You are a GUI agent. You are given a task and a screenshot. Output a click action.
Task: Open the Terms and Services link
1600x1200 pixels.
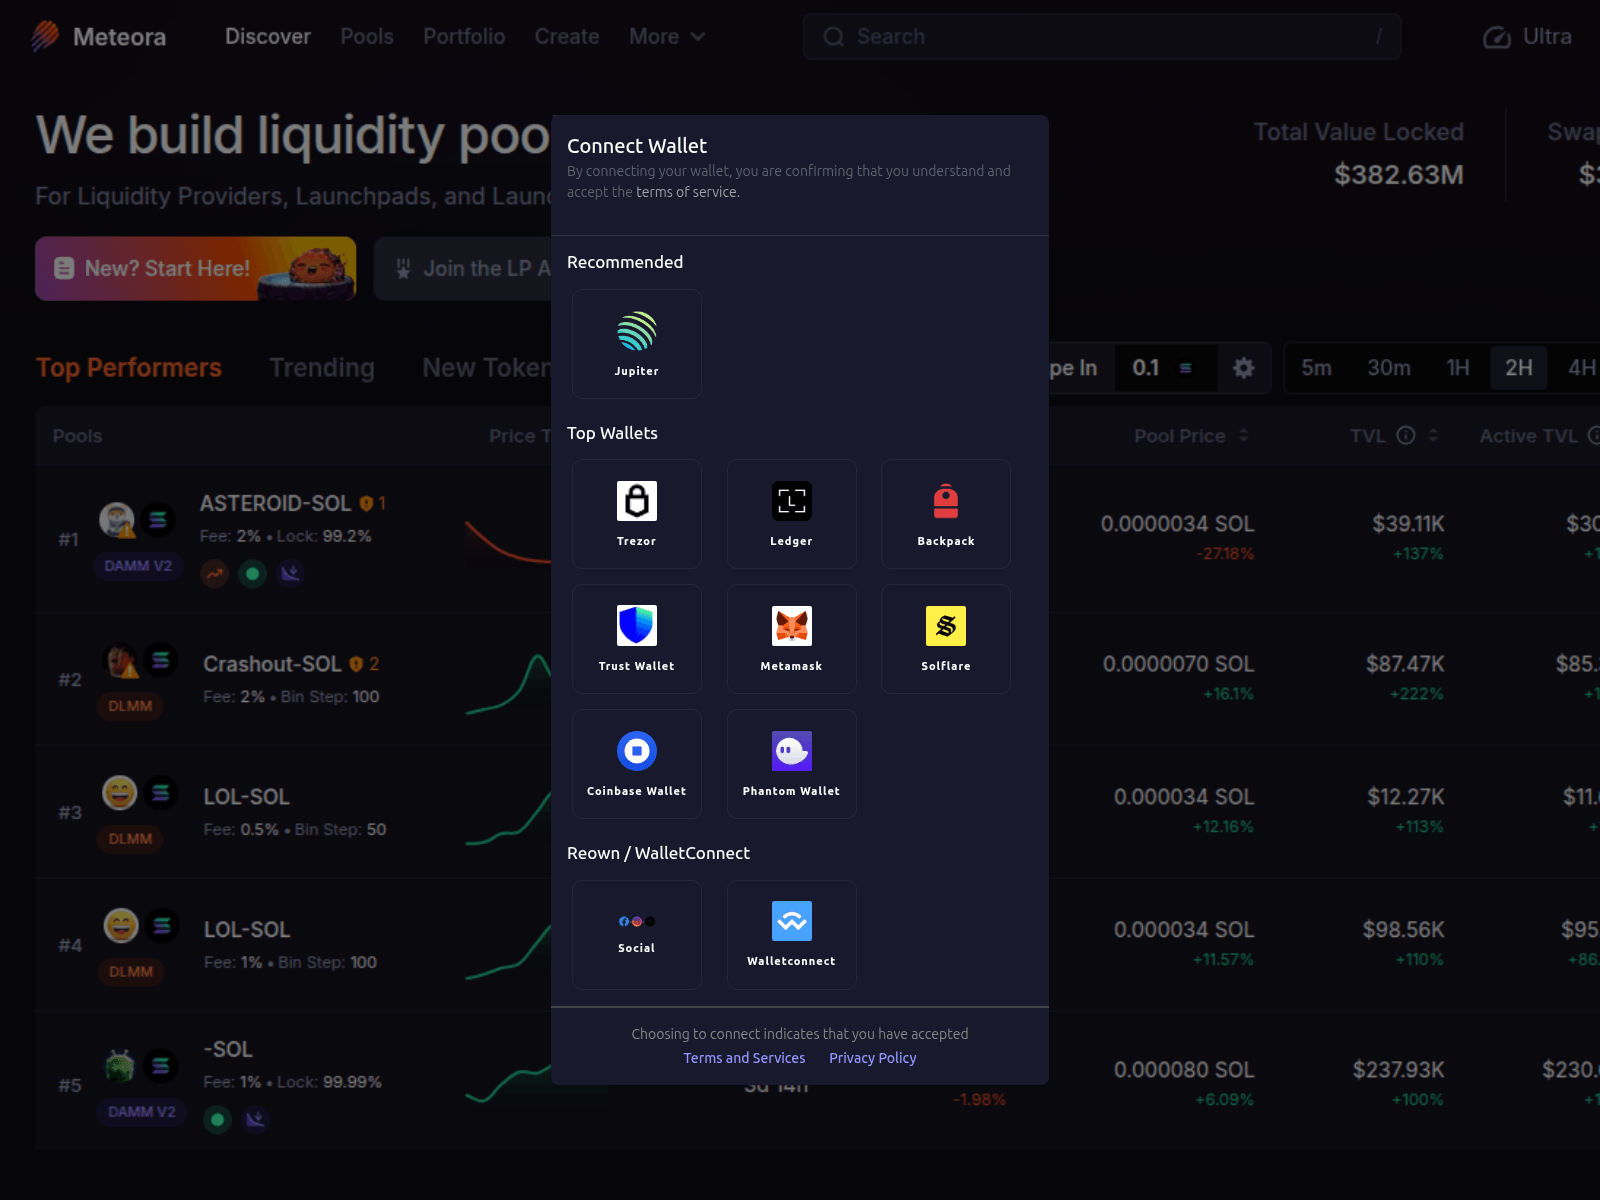(744, 1058)
